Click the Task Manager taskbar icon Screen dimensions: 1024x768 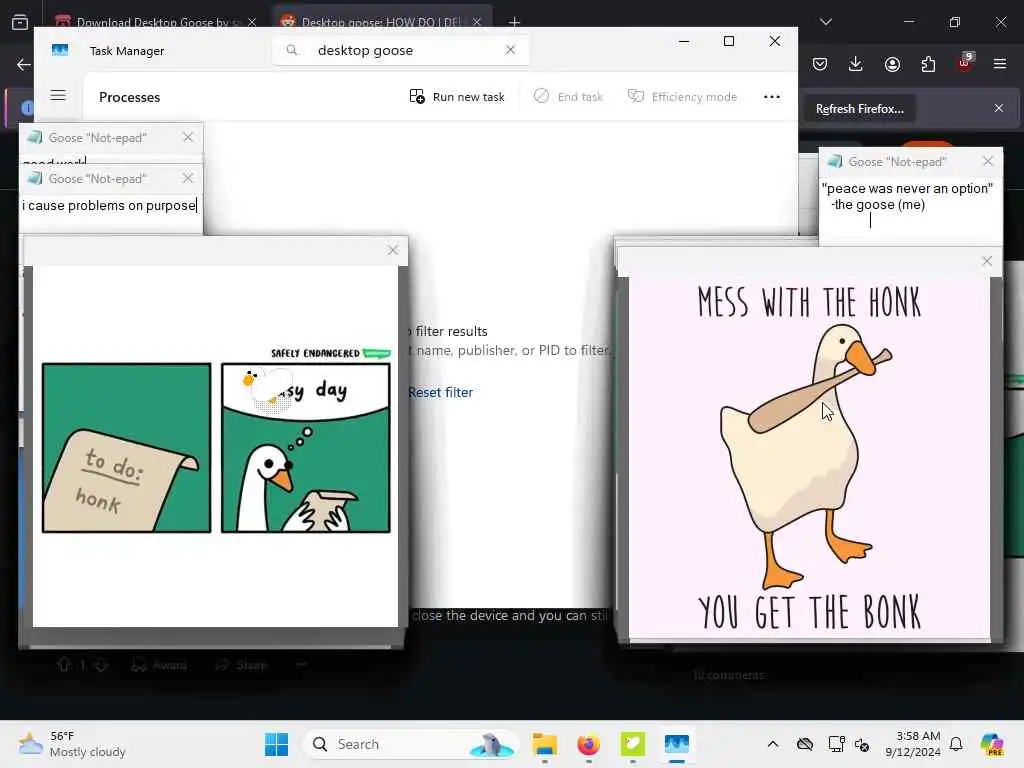click(677, 744)
